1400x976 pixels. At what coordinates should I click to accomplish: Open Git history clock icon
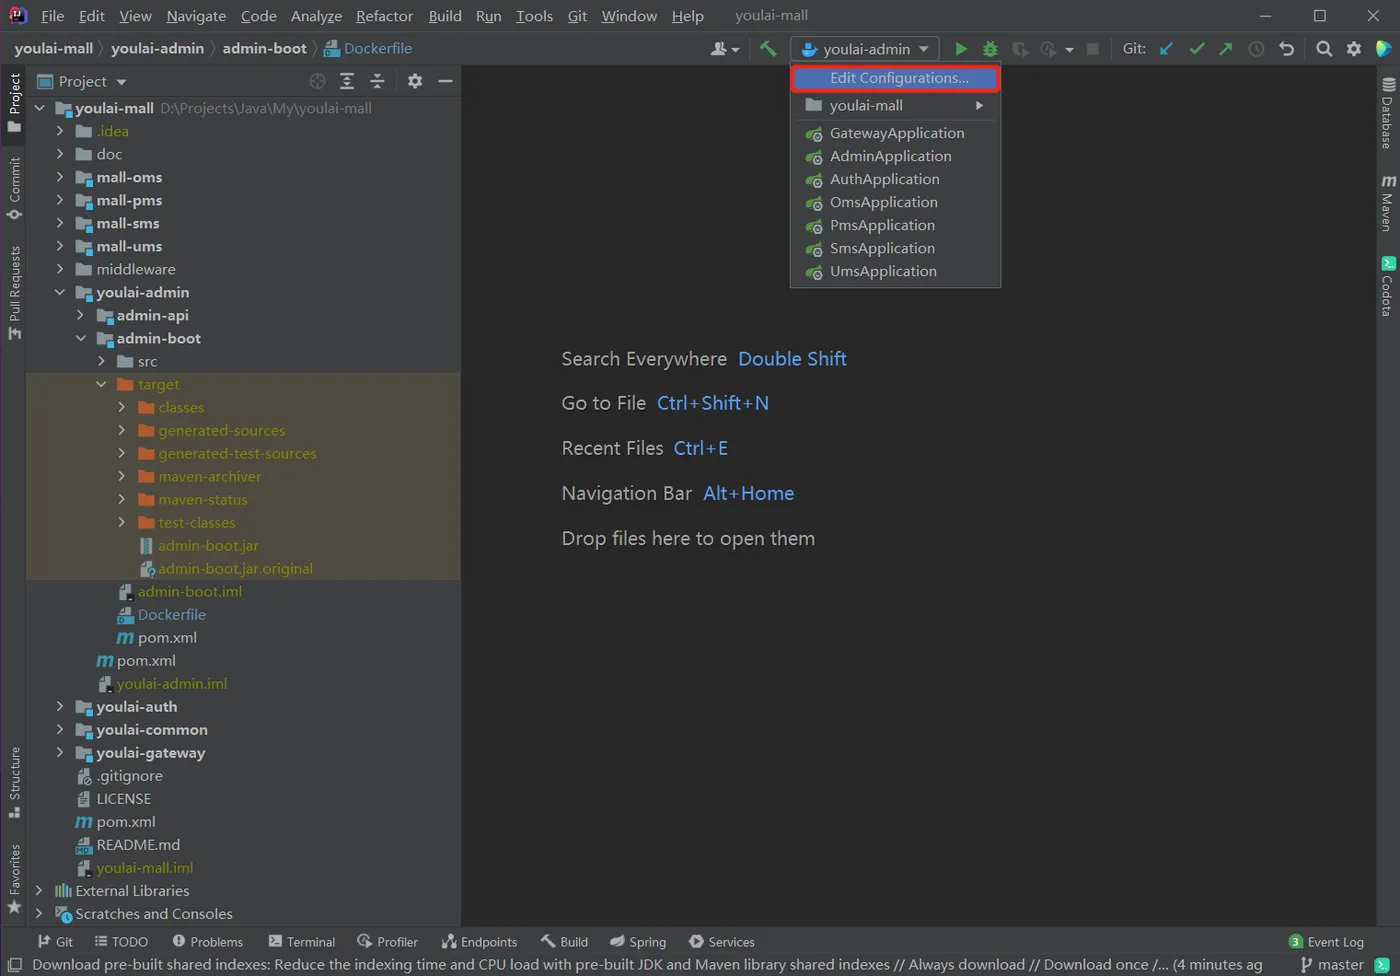(x=1256, y=48)
